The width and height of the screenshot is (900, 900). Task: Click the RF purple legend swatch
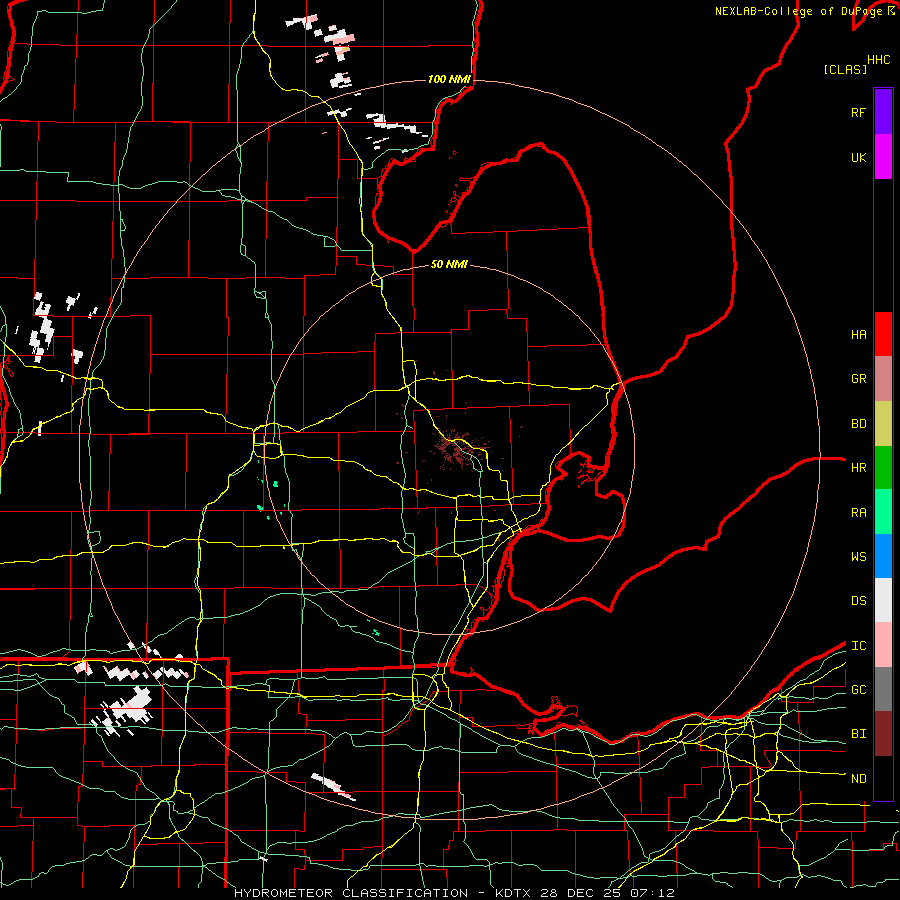click(883, 112)
